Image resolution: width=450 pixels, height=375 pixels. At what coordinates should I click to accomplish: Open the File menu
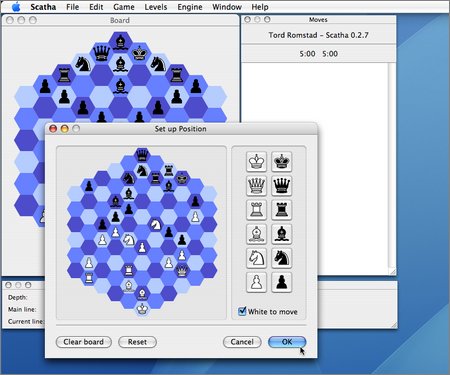tap(72, 7)
